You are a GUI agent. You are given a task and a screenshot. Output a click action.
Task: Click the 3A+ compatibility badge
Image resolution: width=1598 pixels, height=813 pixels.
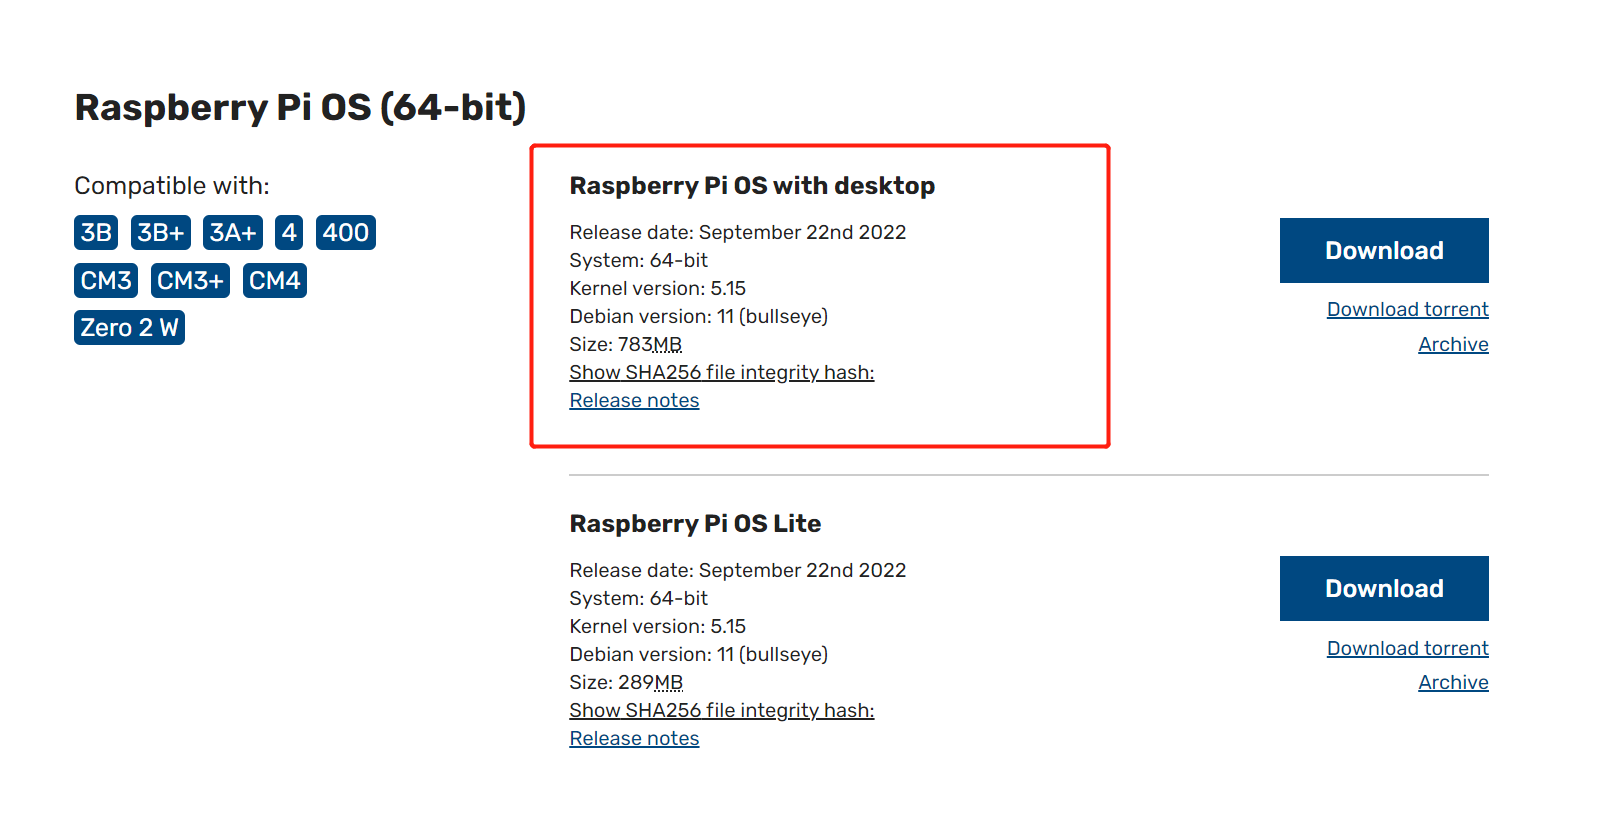(x=232, y=232)
